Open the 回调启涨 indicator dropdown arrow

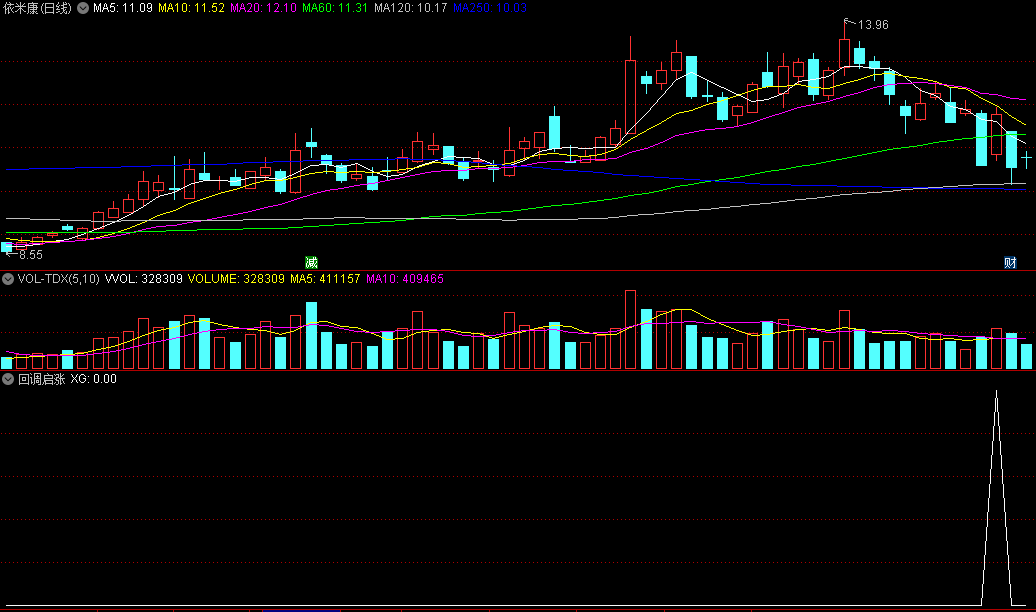[8, 379]
